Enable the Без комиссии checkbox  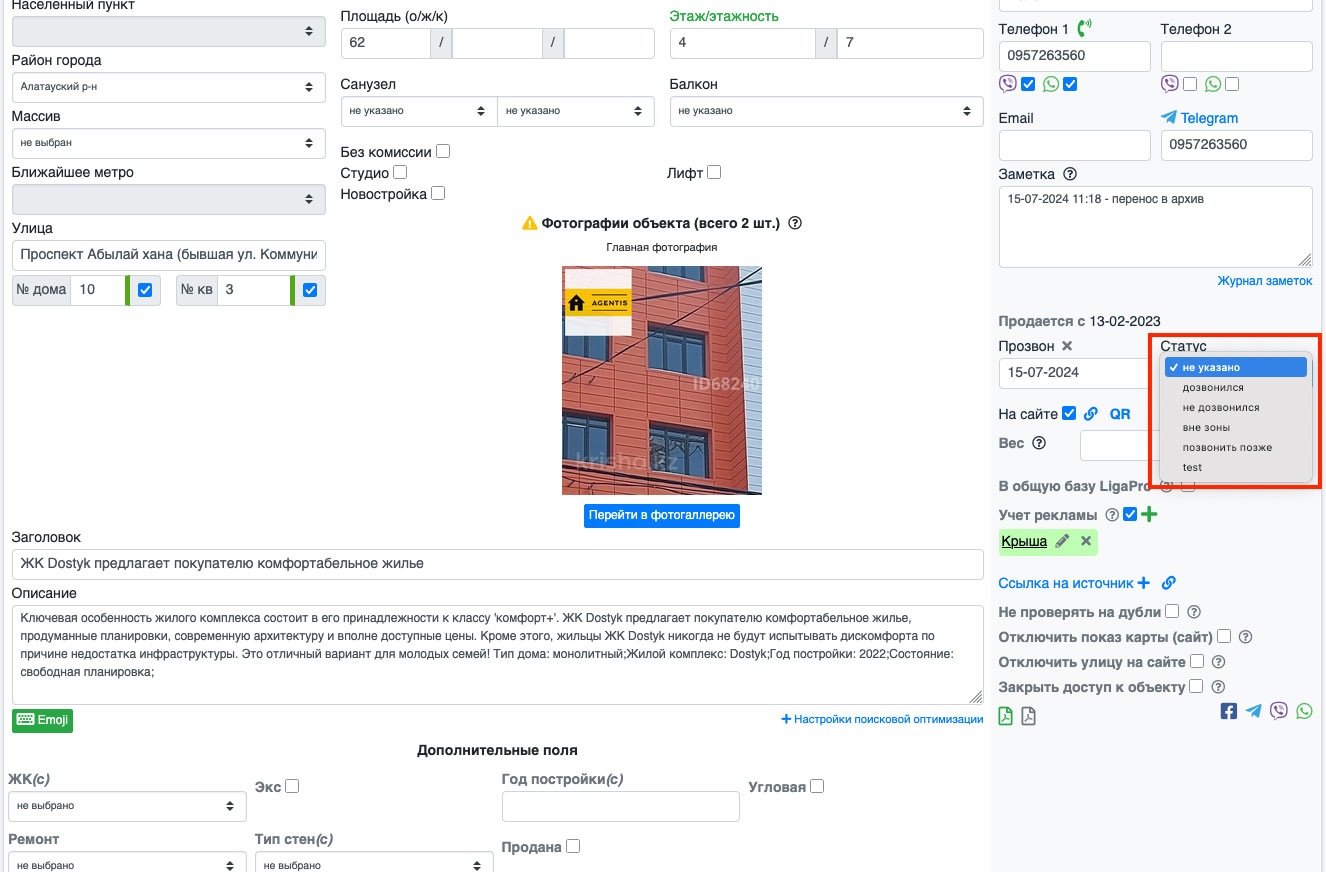point(443,152)
